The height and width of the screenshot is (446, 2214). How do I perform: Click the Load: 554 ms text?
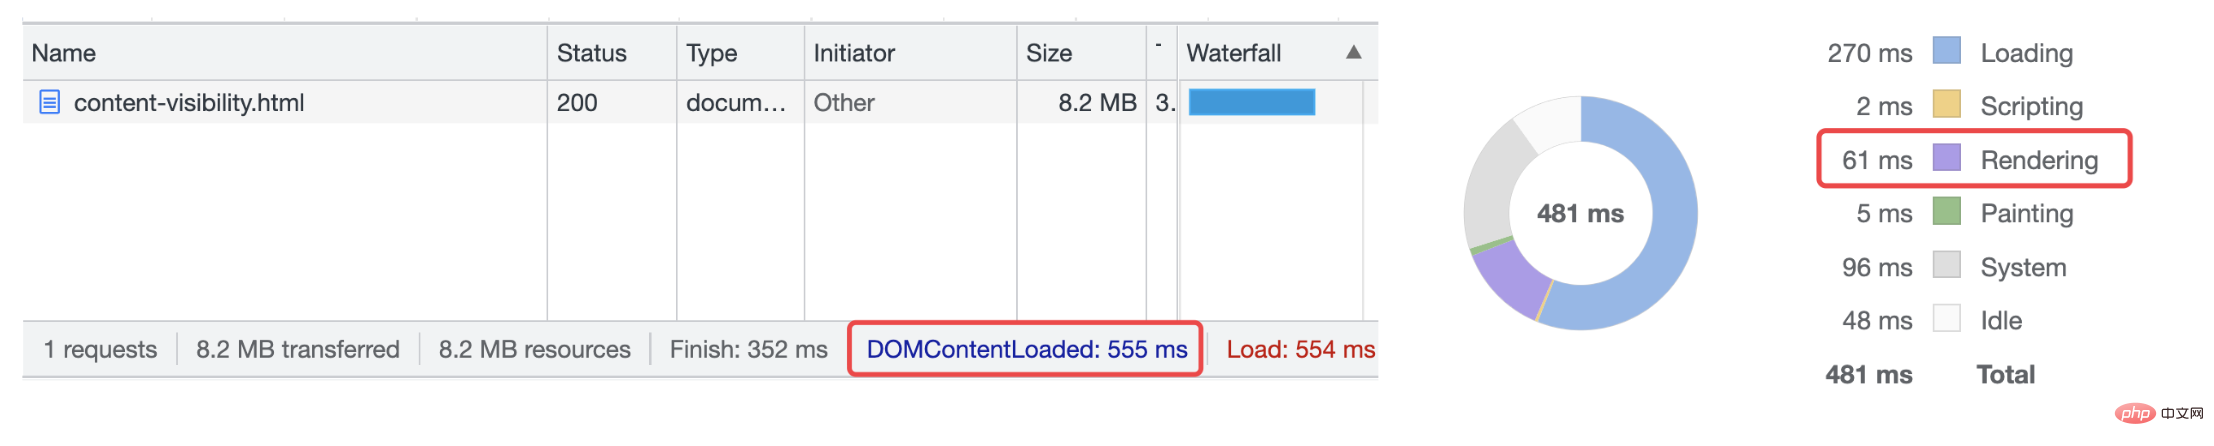coord(1300,349)
